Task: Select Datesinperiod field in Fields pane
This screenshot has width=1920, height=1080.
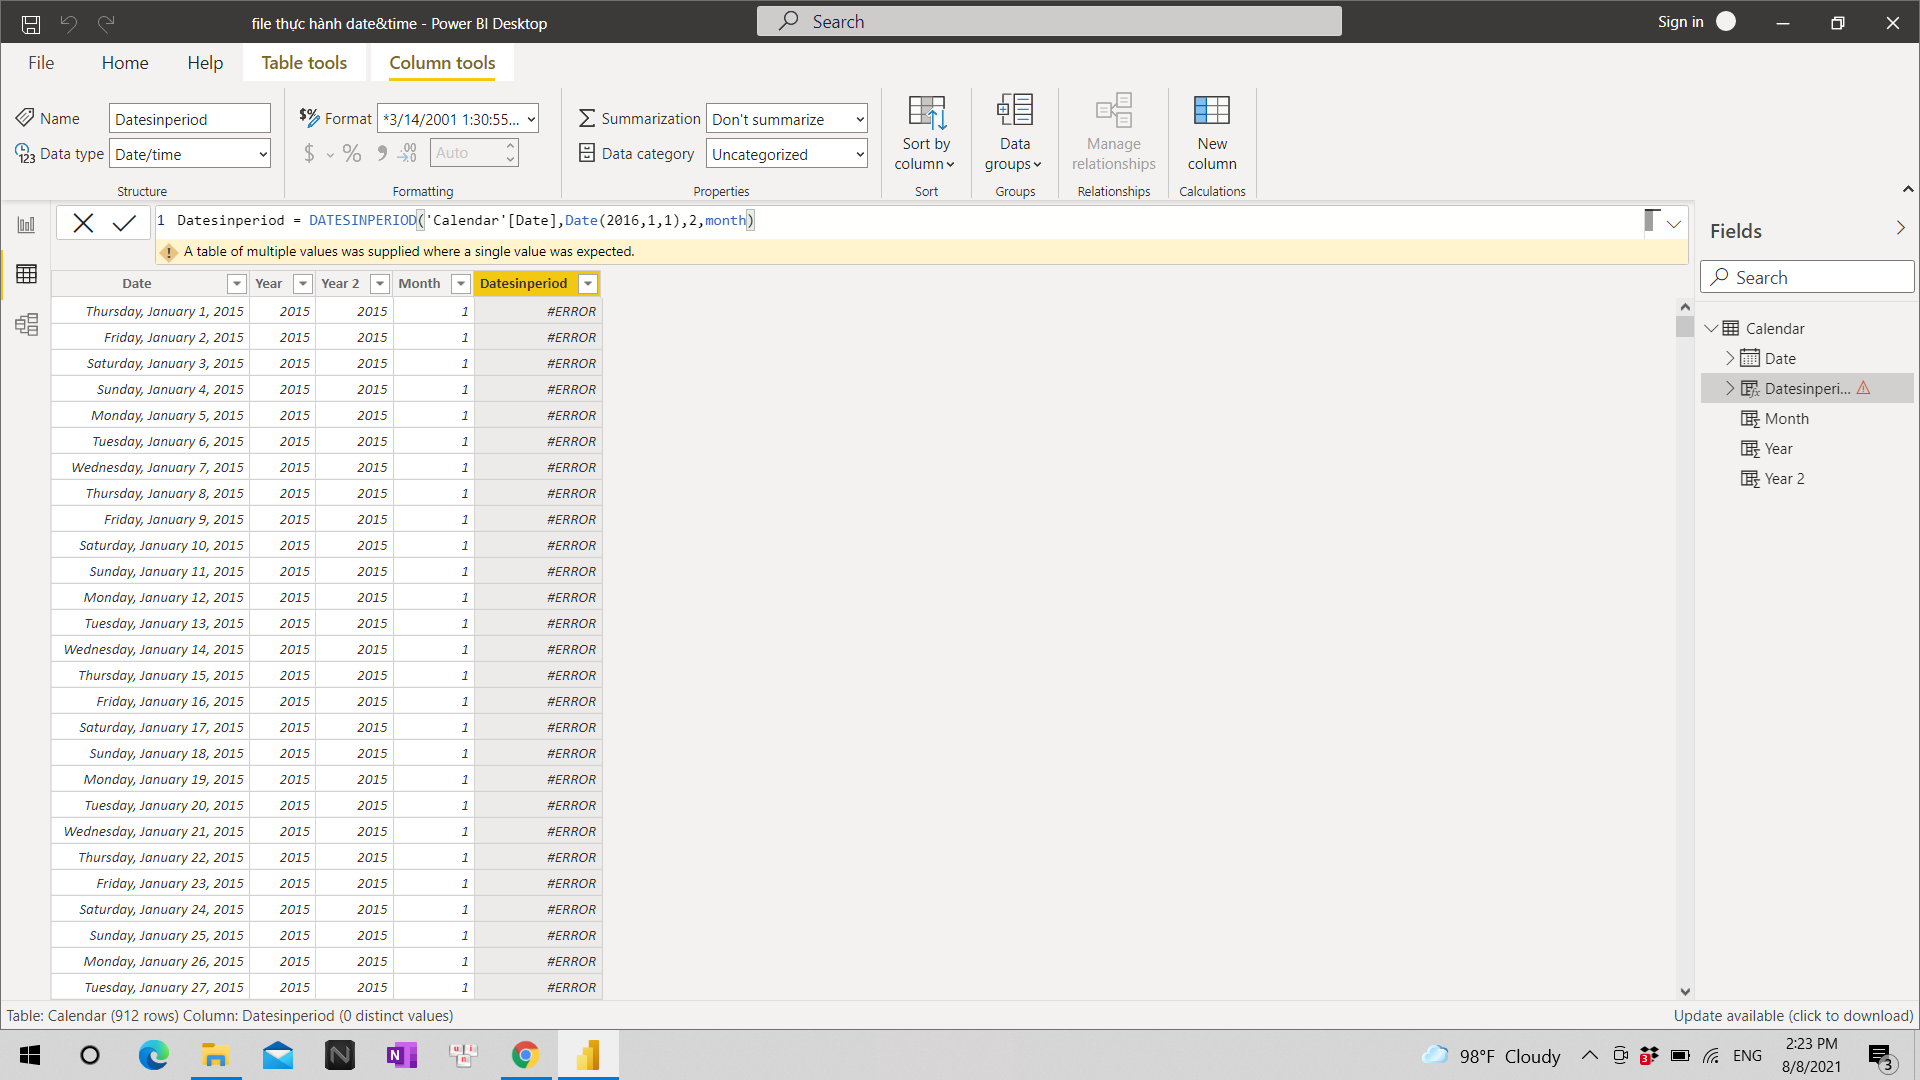Action: [x=1806, y=388]
